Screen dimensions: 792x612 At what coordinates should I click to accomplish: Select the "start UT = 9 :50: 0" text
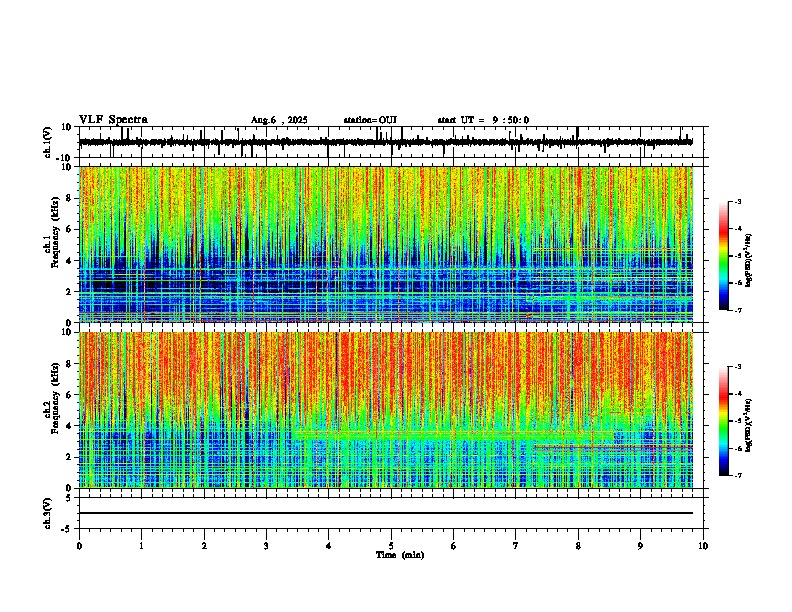tap(483, 120)
